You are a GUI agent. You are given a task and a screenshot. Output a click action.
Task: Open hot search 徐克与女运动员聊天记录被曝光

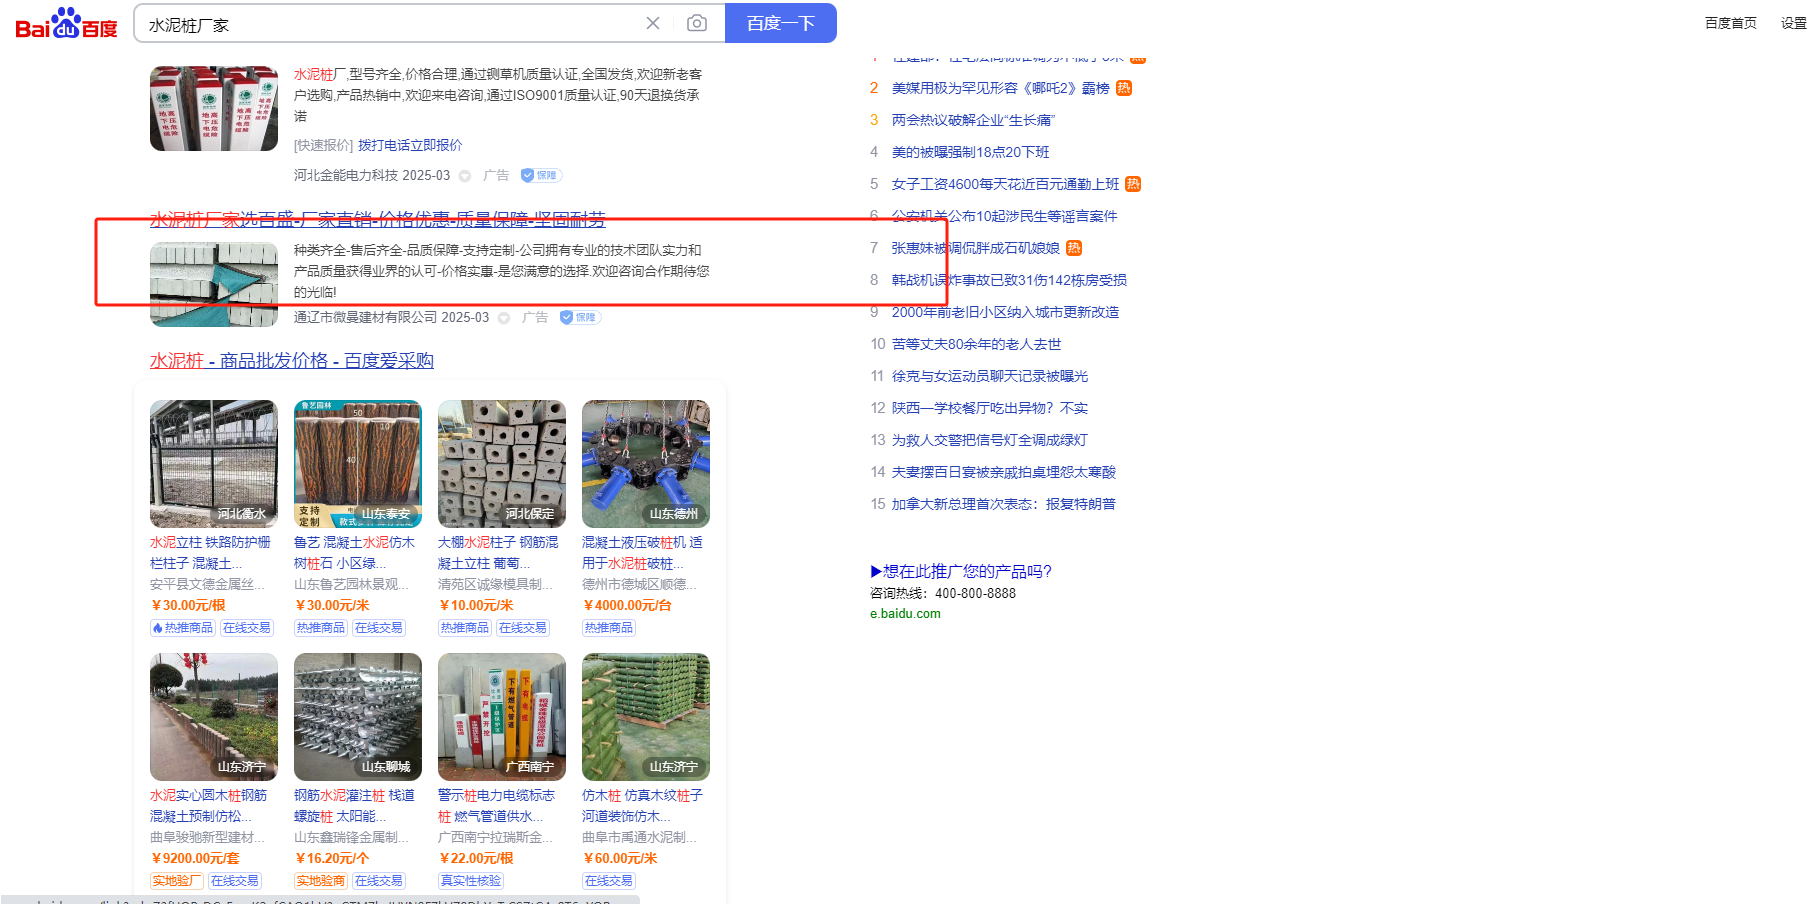click(x=990, y=376)
